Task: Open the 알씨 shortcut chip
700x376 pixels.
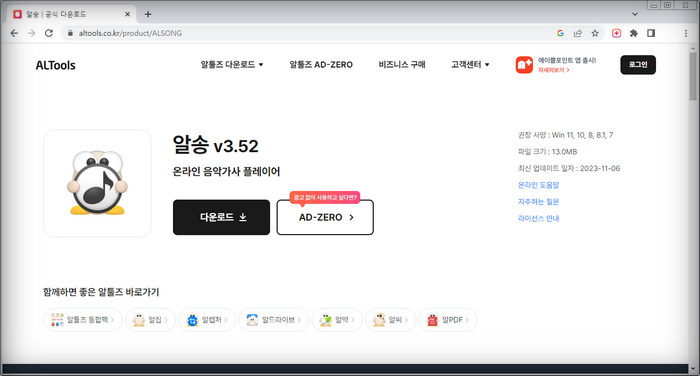Action: pos(391,320)
